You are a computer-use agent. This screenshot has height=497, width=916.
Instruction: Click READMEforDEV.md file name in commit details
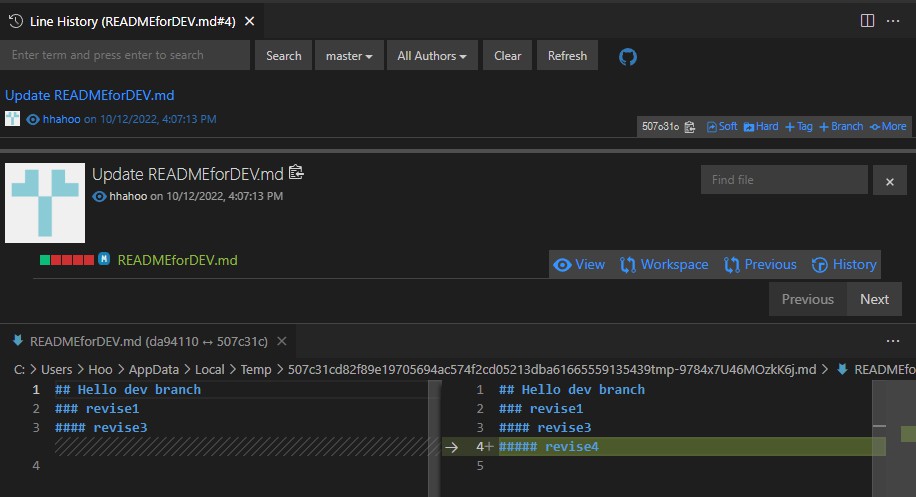[178, 260]
